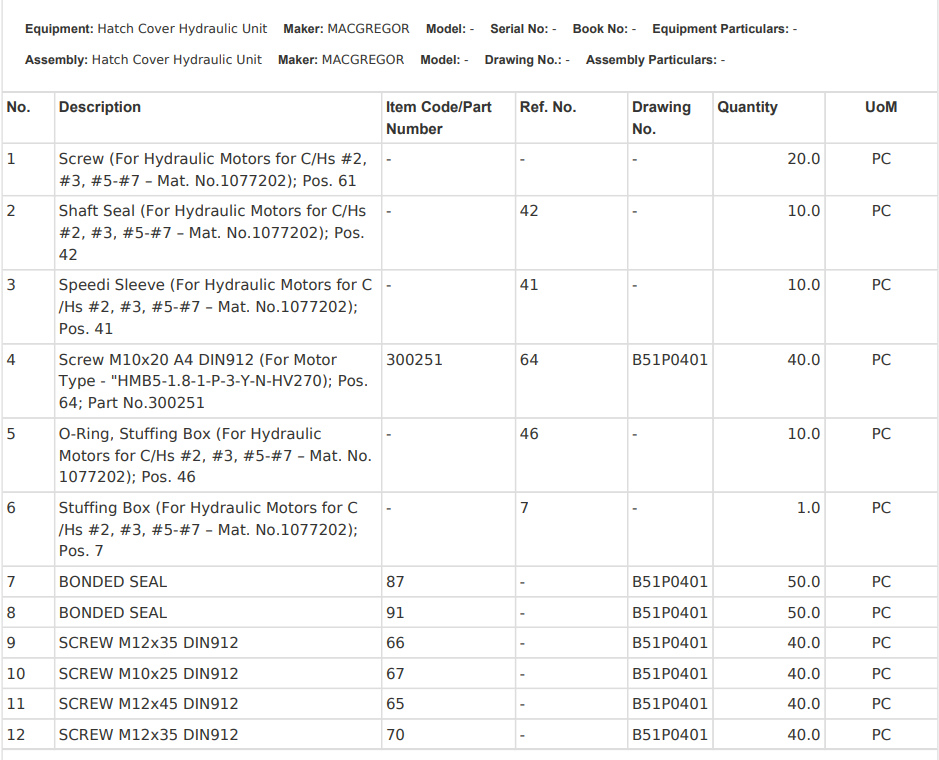
Task: Select the O-Ring, Stuffing Box description
Action: coord(214,455)
